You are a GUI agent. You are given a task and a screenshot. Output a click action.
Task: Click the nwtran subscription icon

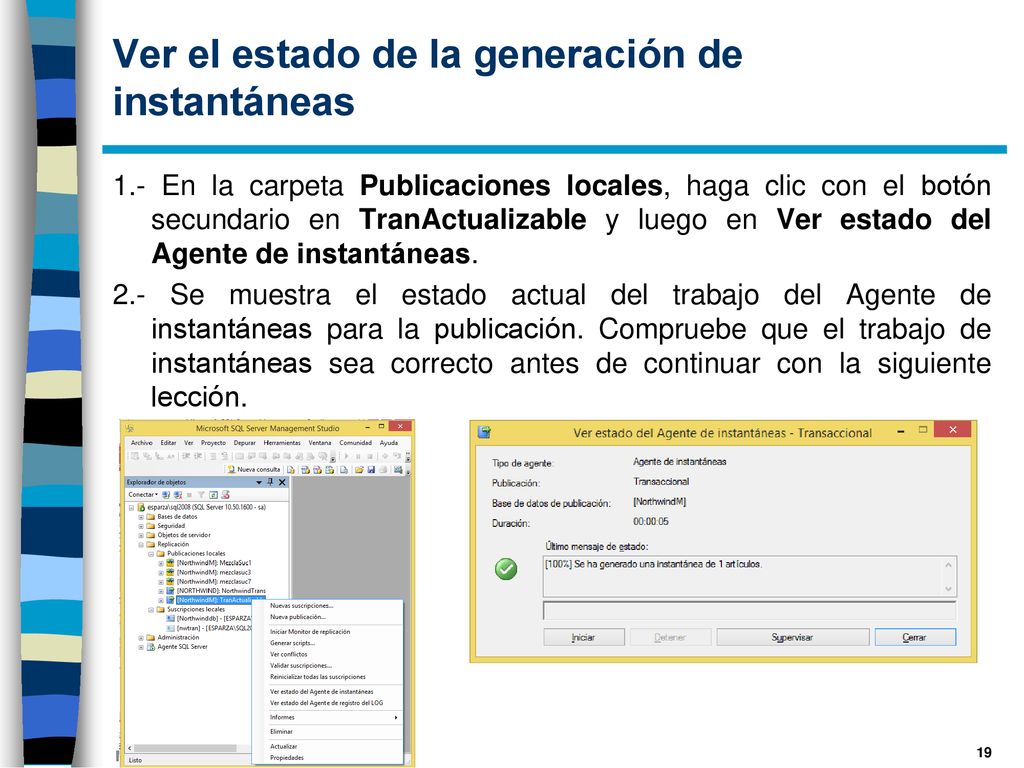[x=170, y=628]
